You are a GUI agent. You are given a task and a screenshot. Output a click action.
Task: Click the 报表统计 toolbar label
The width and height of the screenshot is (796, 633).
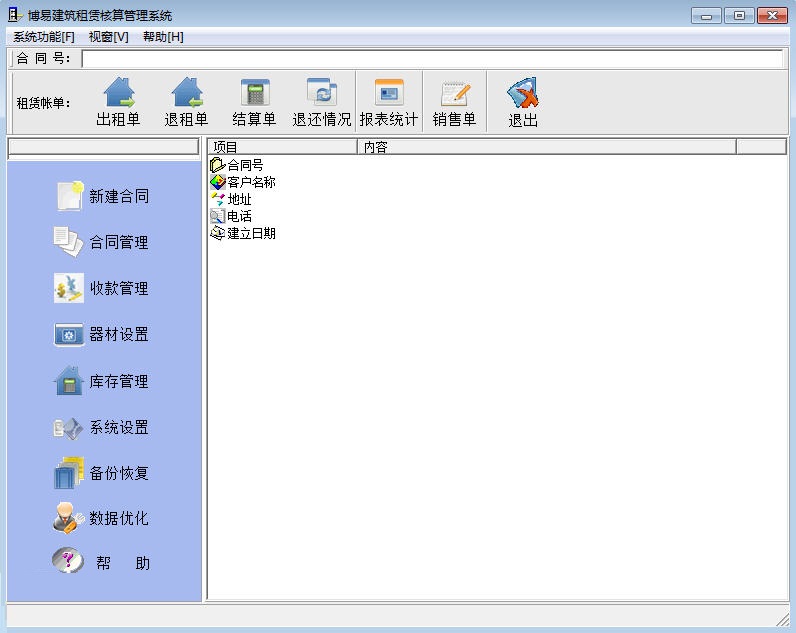click(x=389, y=120)
